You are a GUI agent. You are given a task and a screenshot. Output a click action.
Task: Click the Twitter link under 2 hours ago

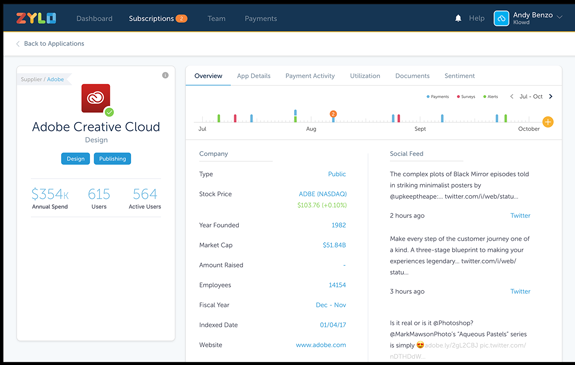coord(520,216)
